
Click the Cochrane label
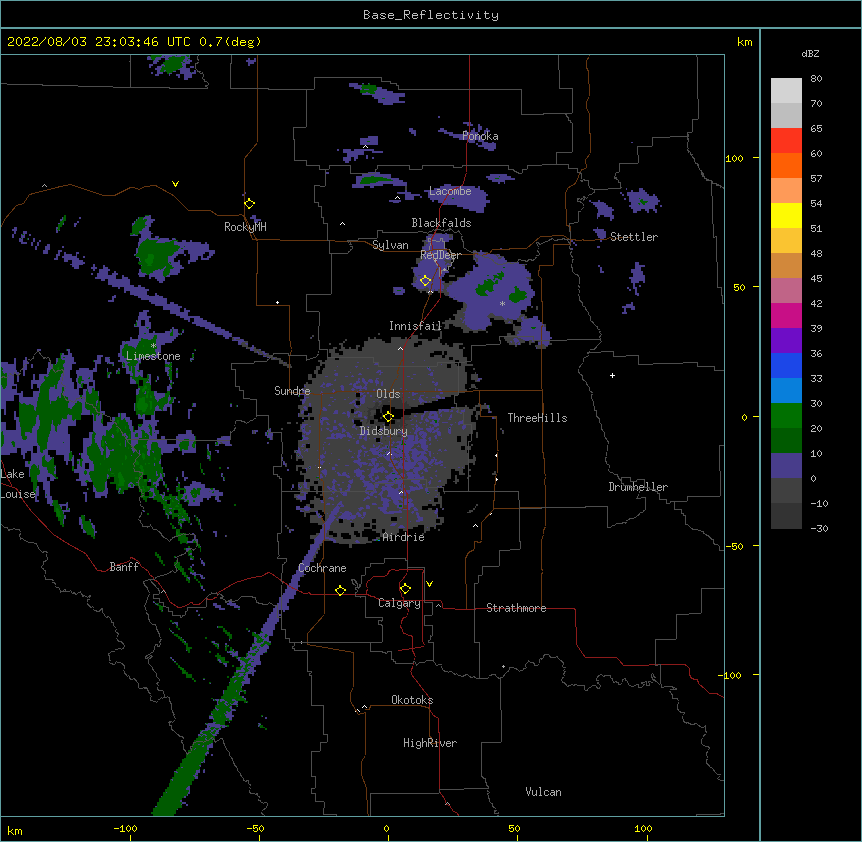322,568
